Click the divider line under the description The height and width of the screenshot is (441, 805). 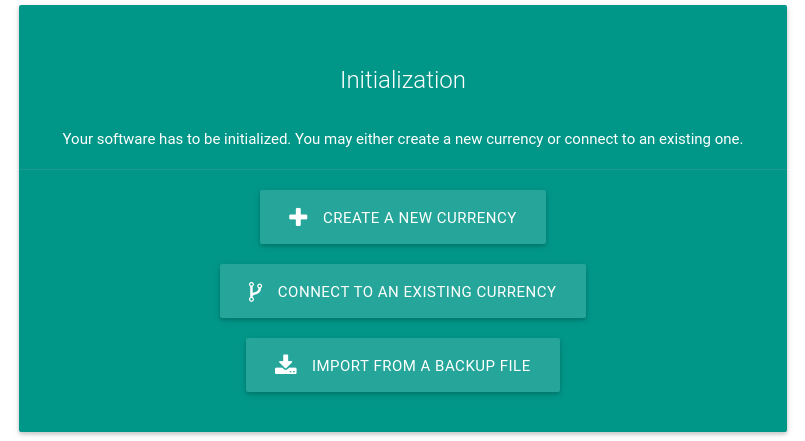click(x=402, y=169)
